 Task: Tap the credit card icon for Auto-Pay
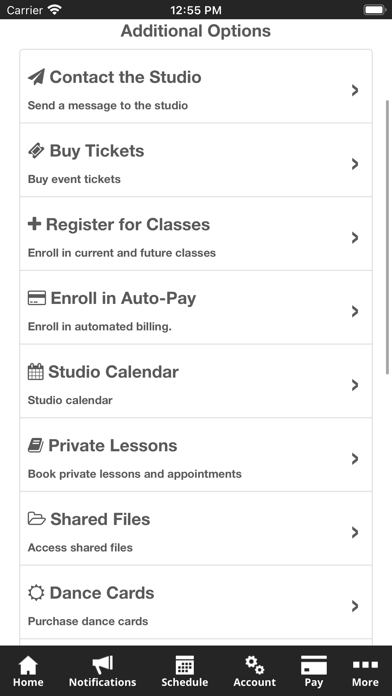[x=37, y=298]
